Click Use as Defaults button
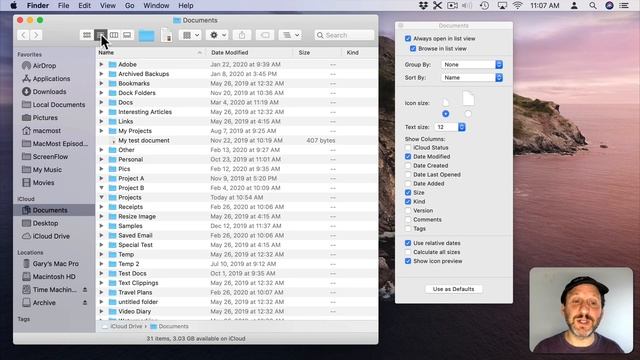640x360 pixels. [x=453, y=289]
